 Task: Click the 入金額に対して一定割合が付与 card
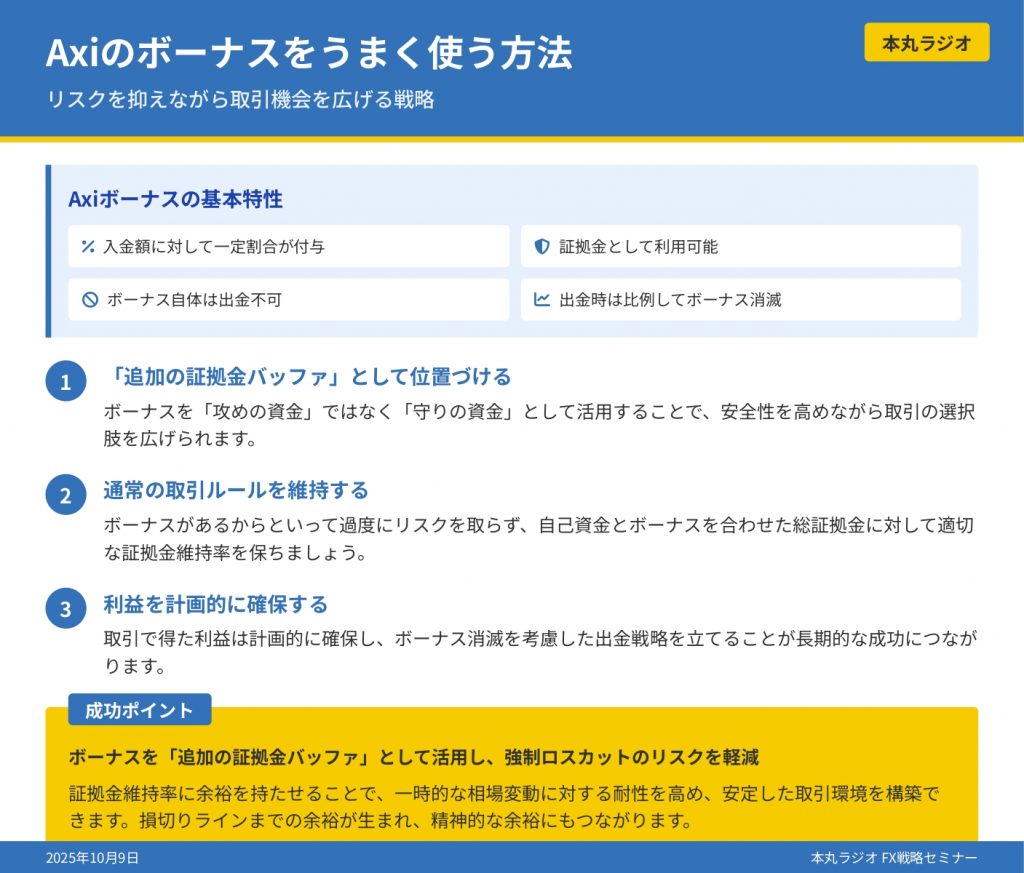(x=288, y=246)
